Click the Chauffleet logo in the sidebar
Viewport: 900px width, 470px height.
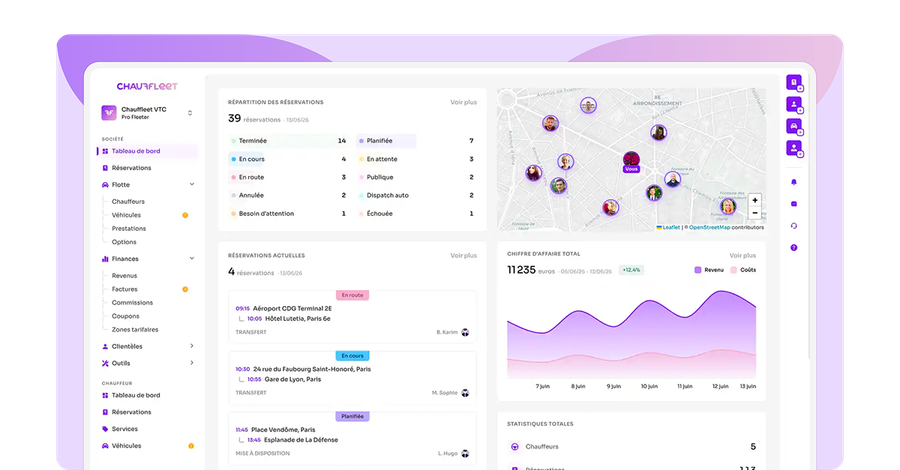coord(147,86)
